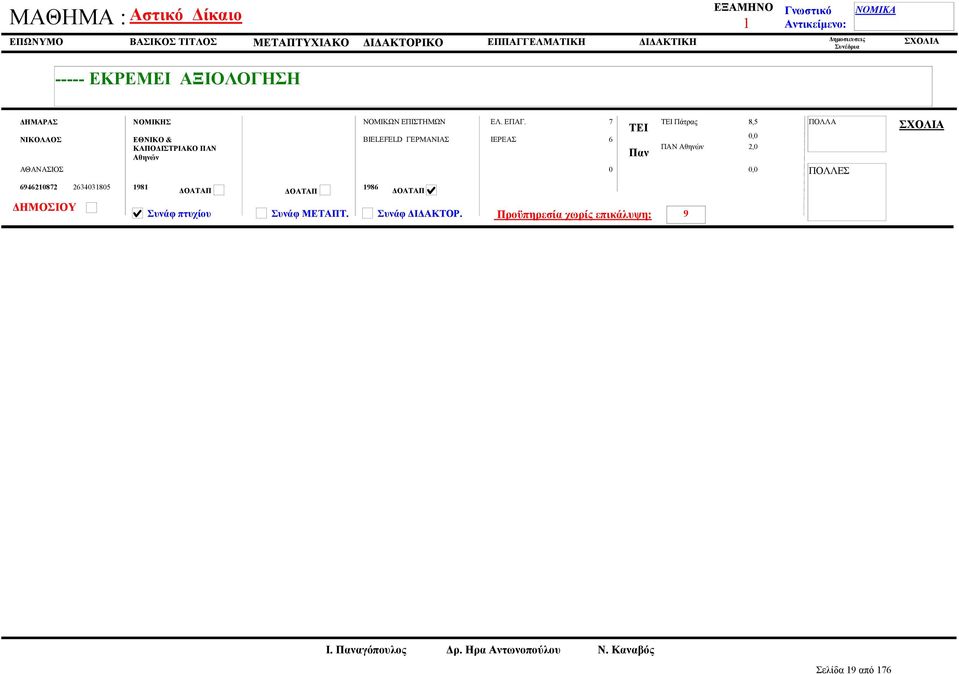Click the ΤΕΙ Πάτρας teaching entry

(679, 122)
